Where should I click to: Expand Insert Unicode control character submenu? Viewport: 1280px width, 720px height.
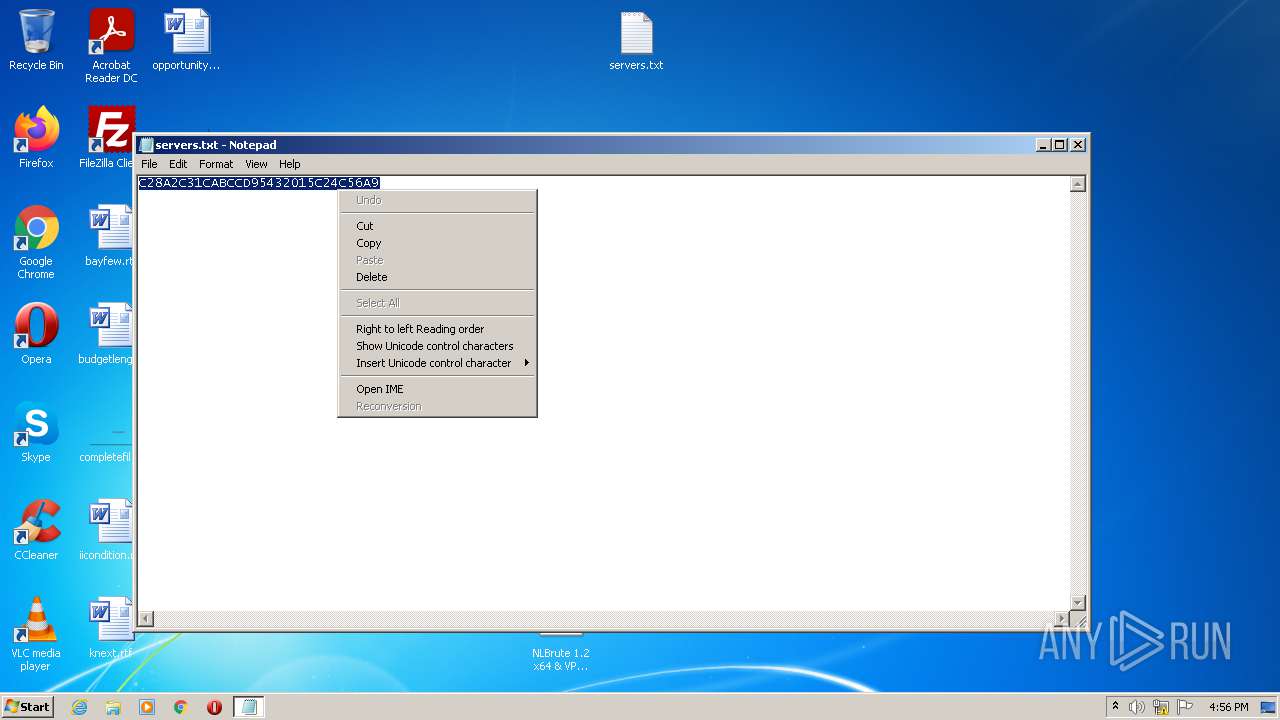[437, 363]
